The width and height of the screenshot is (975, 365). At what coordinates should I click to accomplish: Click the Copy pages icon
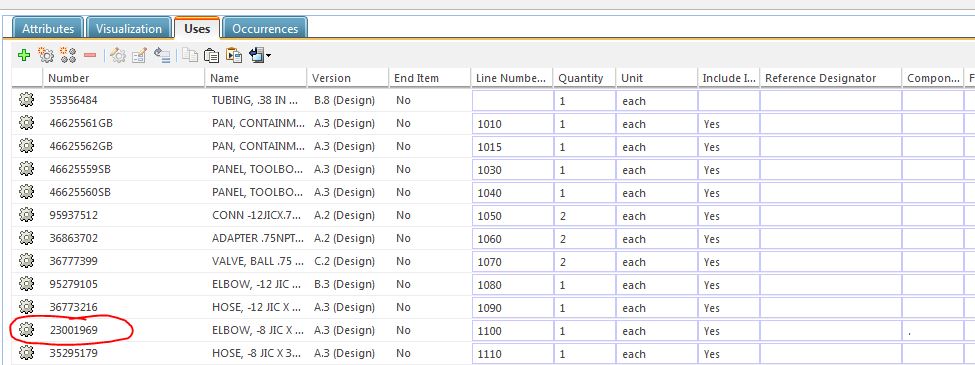[x=190, y=55]
